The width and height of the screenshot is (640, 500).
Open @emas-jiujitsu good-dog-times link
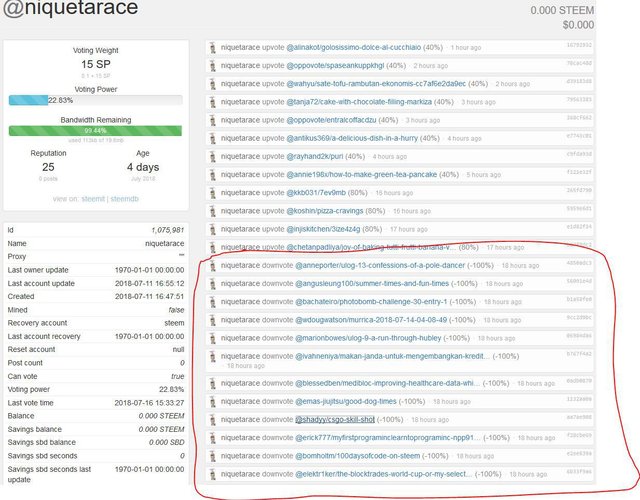pyautogui.click(x=346, y=402)
